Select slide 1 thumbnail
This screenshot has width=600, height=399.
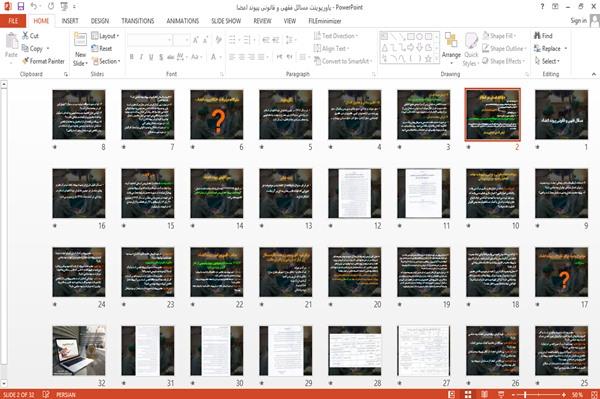click(561, 114)
